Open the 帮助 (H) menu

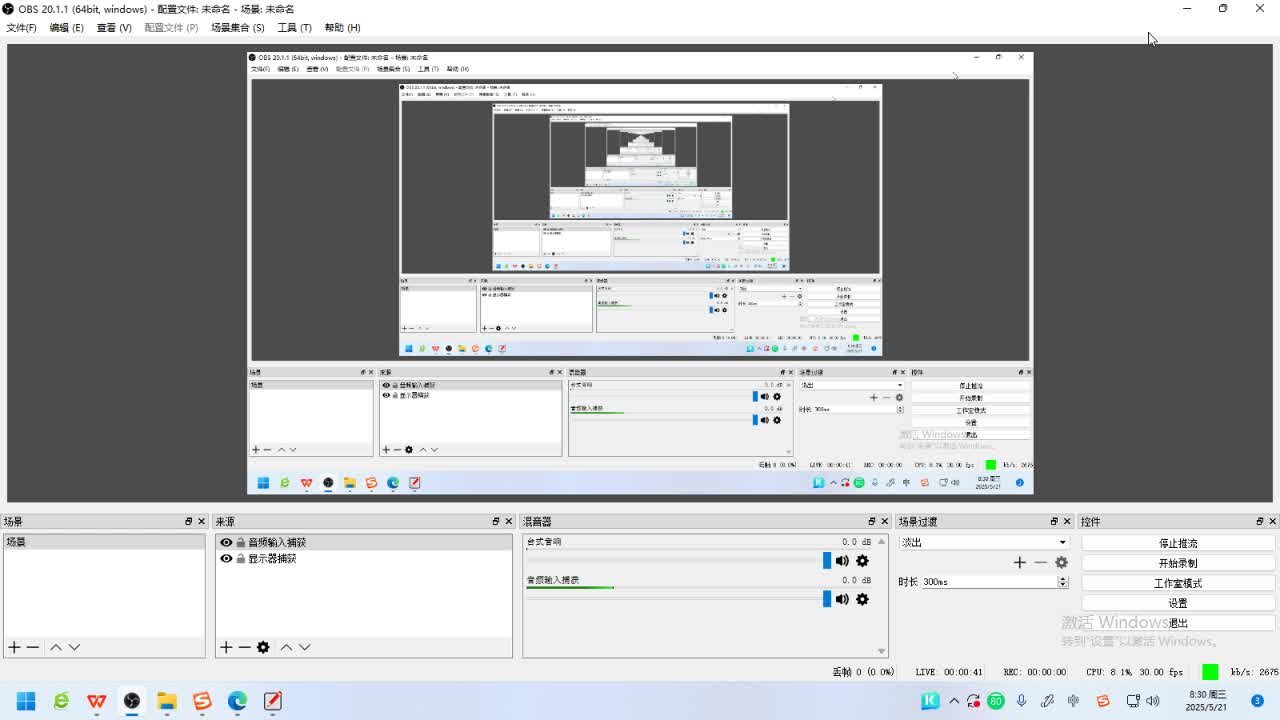(342, 27)
